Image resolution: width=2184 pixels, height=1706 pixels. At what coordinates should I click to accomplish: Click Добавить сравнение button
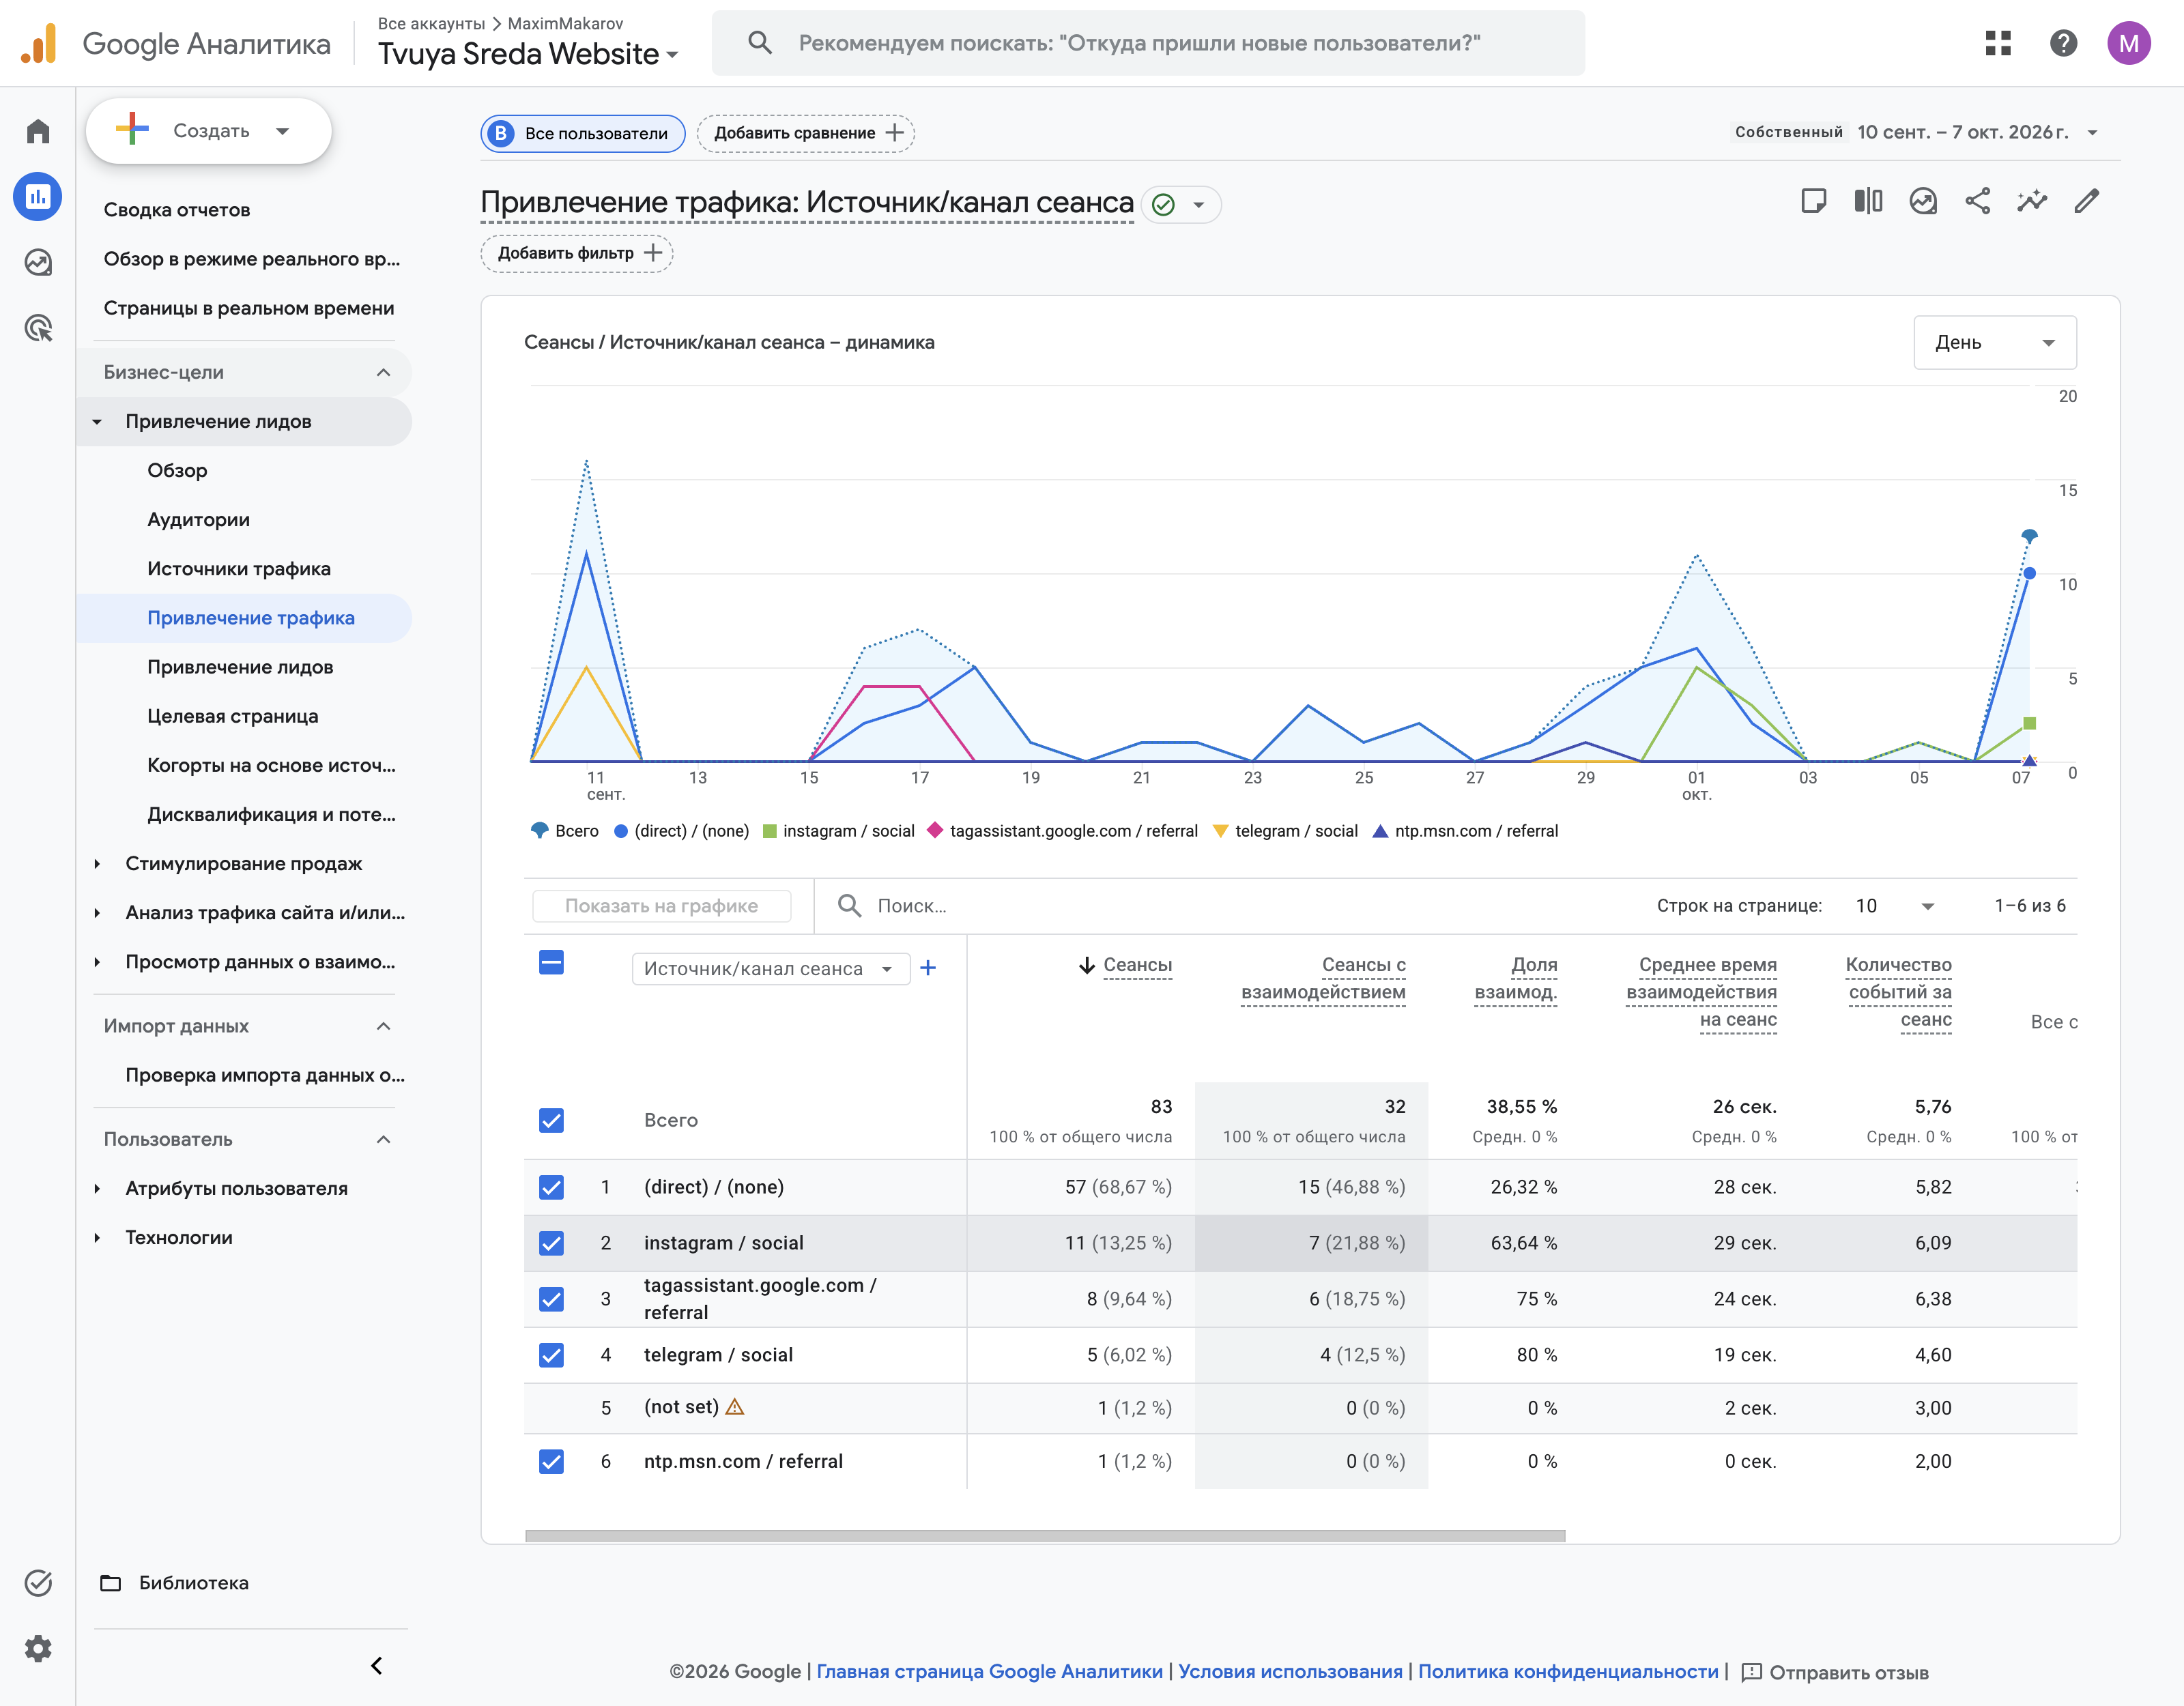[x=806, y=132]
